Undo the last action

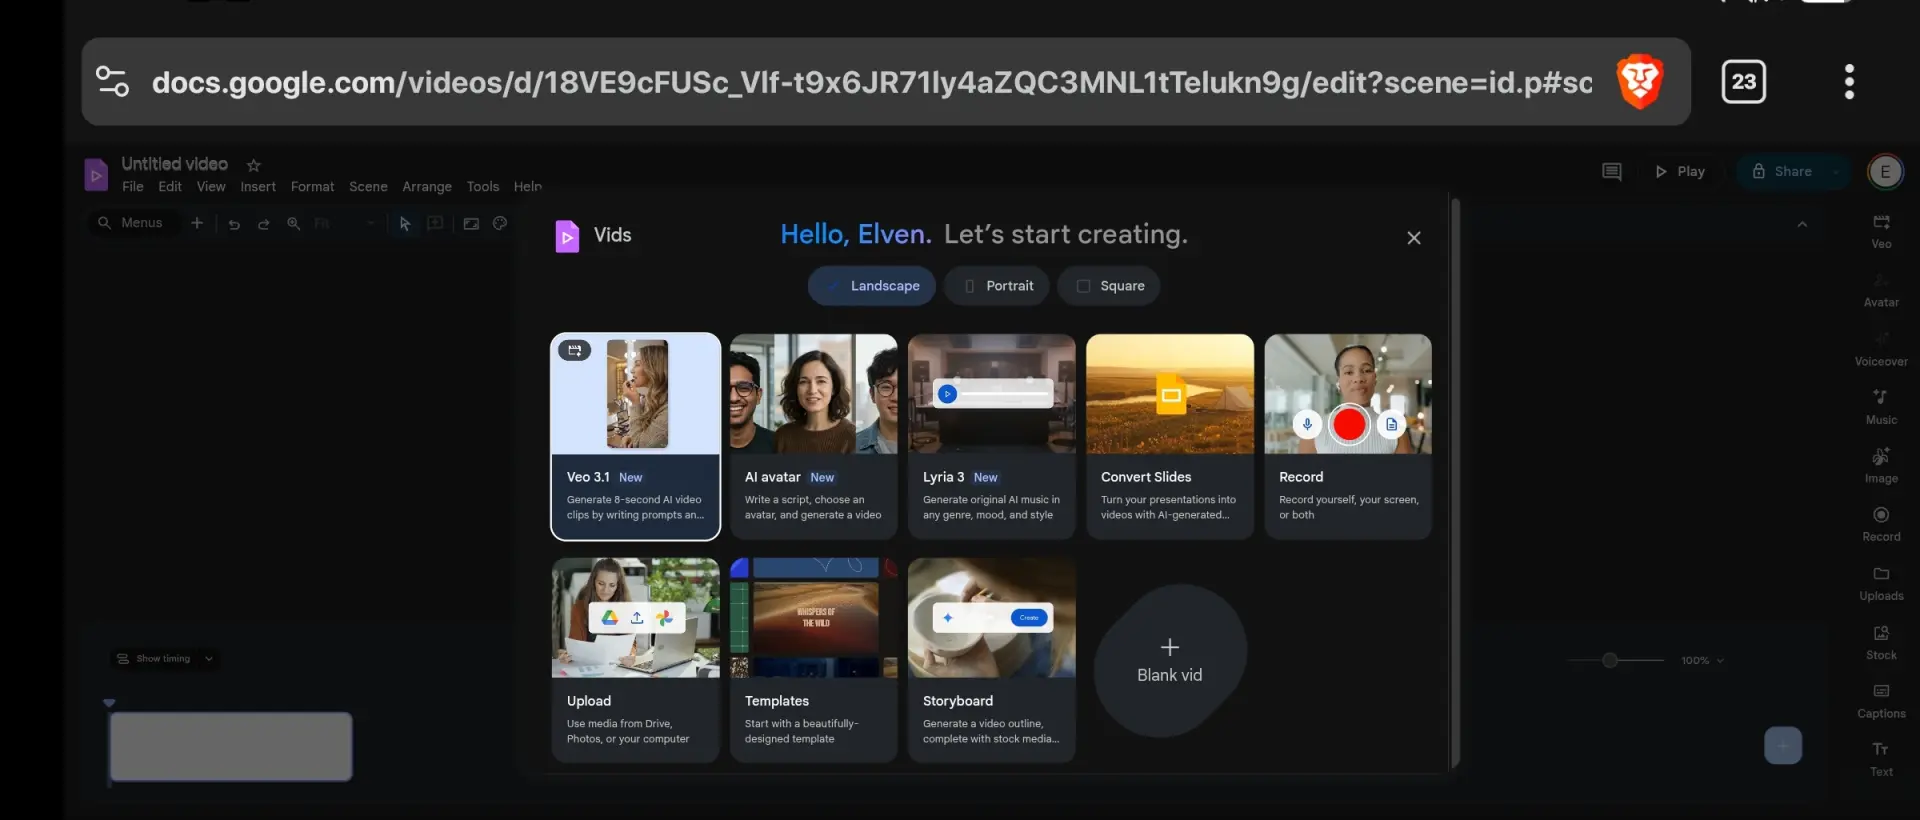pos(234,224)
